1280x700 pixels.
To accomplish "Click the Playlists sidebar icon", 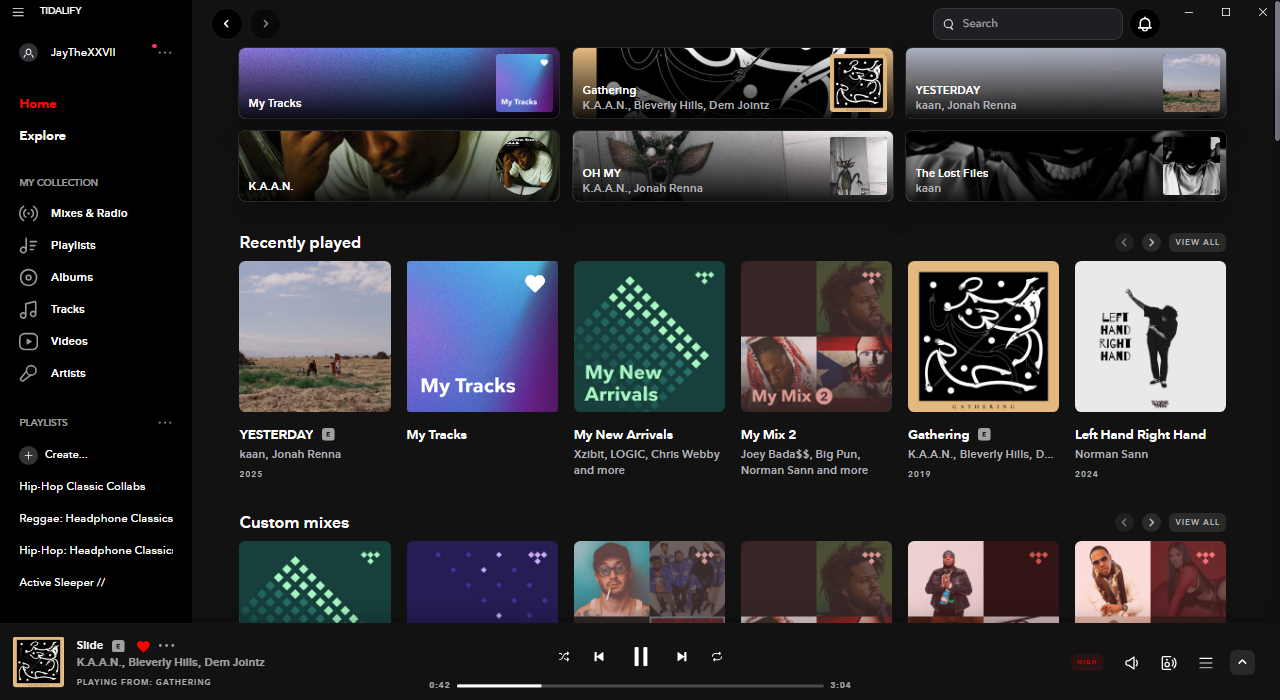I will (29, 245).
